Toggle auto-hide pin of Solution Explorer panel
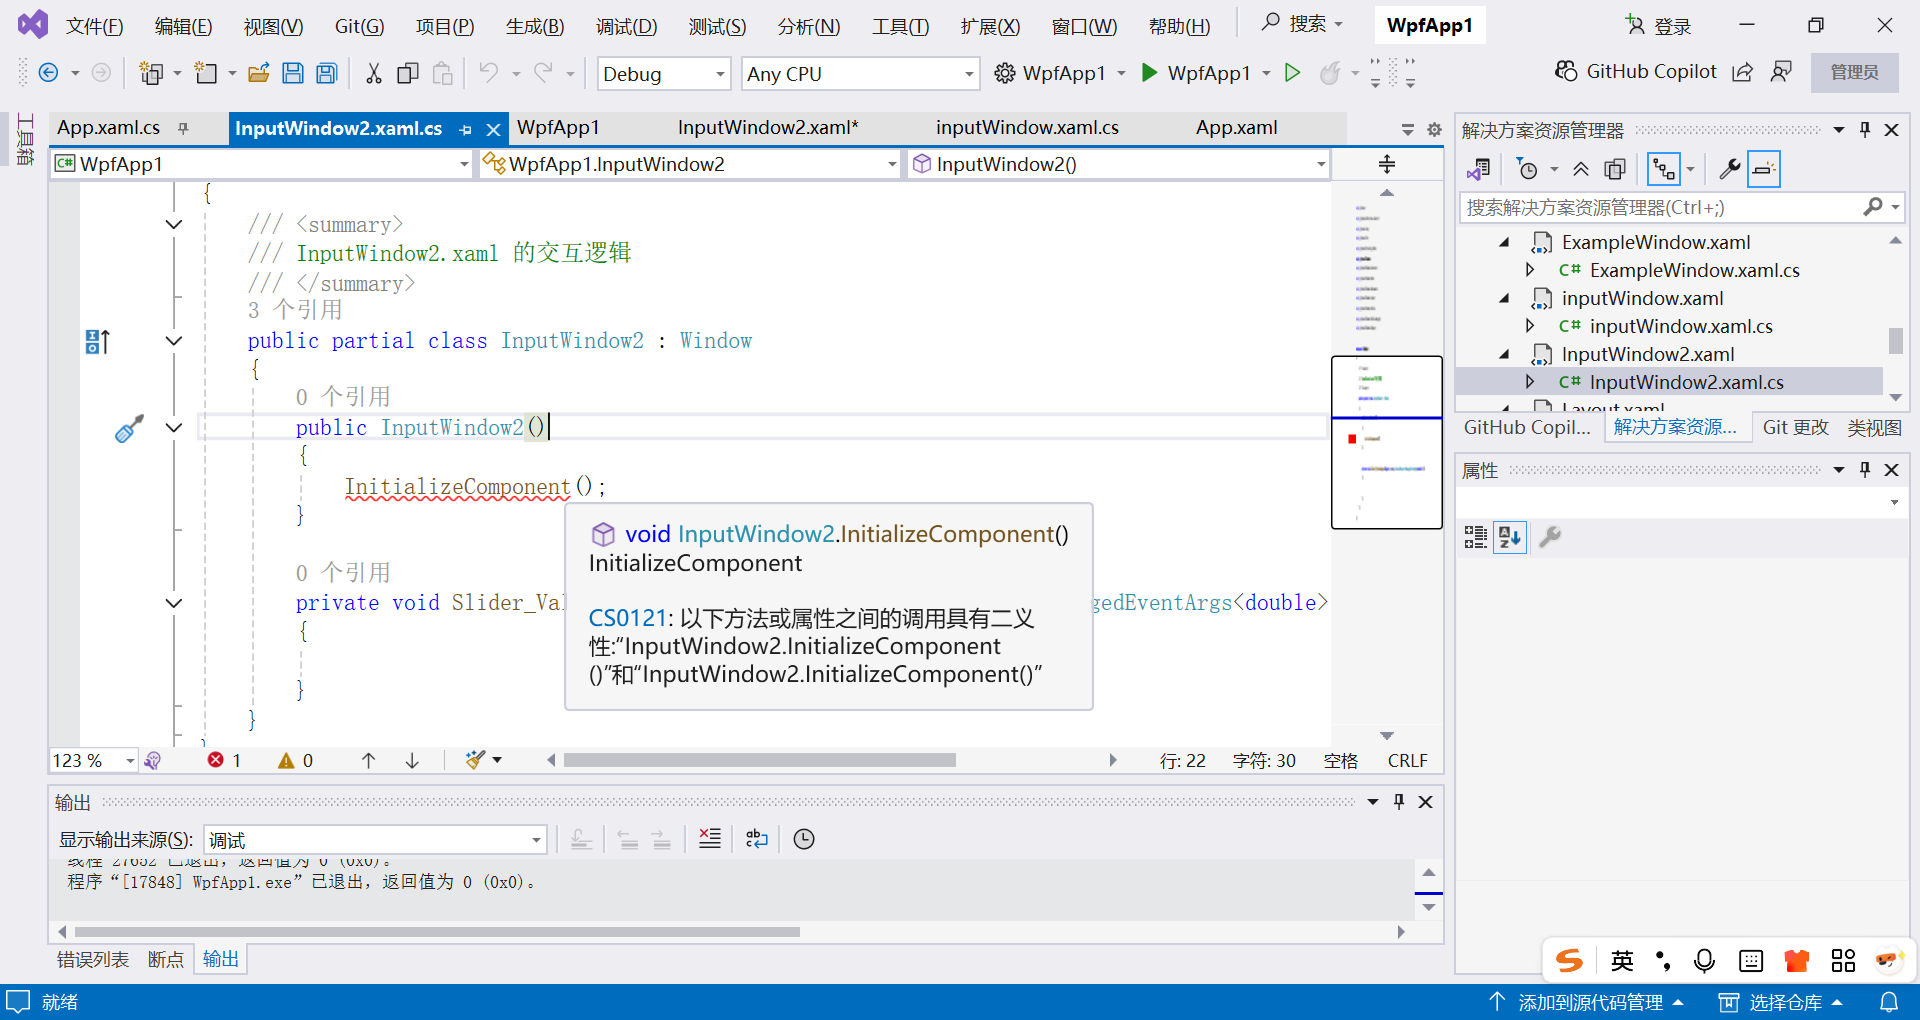Image resolution: width=1920 pixels, height=1020 pixels. click(x=1865, y=130)
